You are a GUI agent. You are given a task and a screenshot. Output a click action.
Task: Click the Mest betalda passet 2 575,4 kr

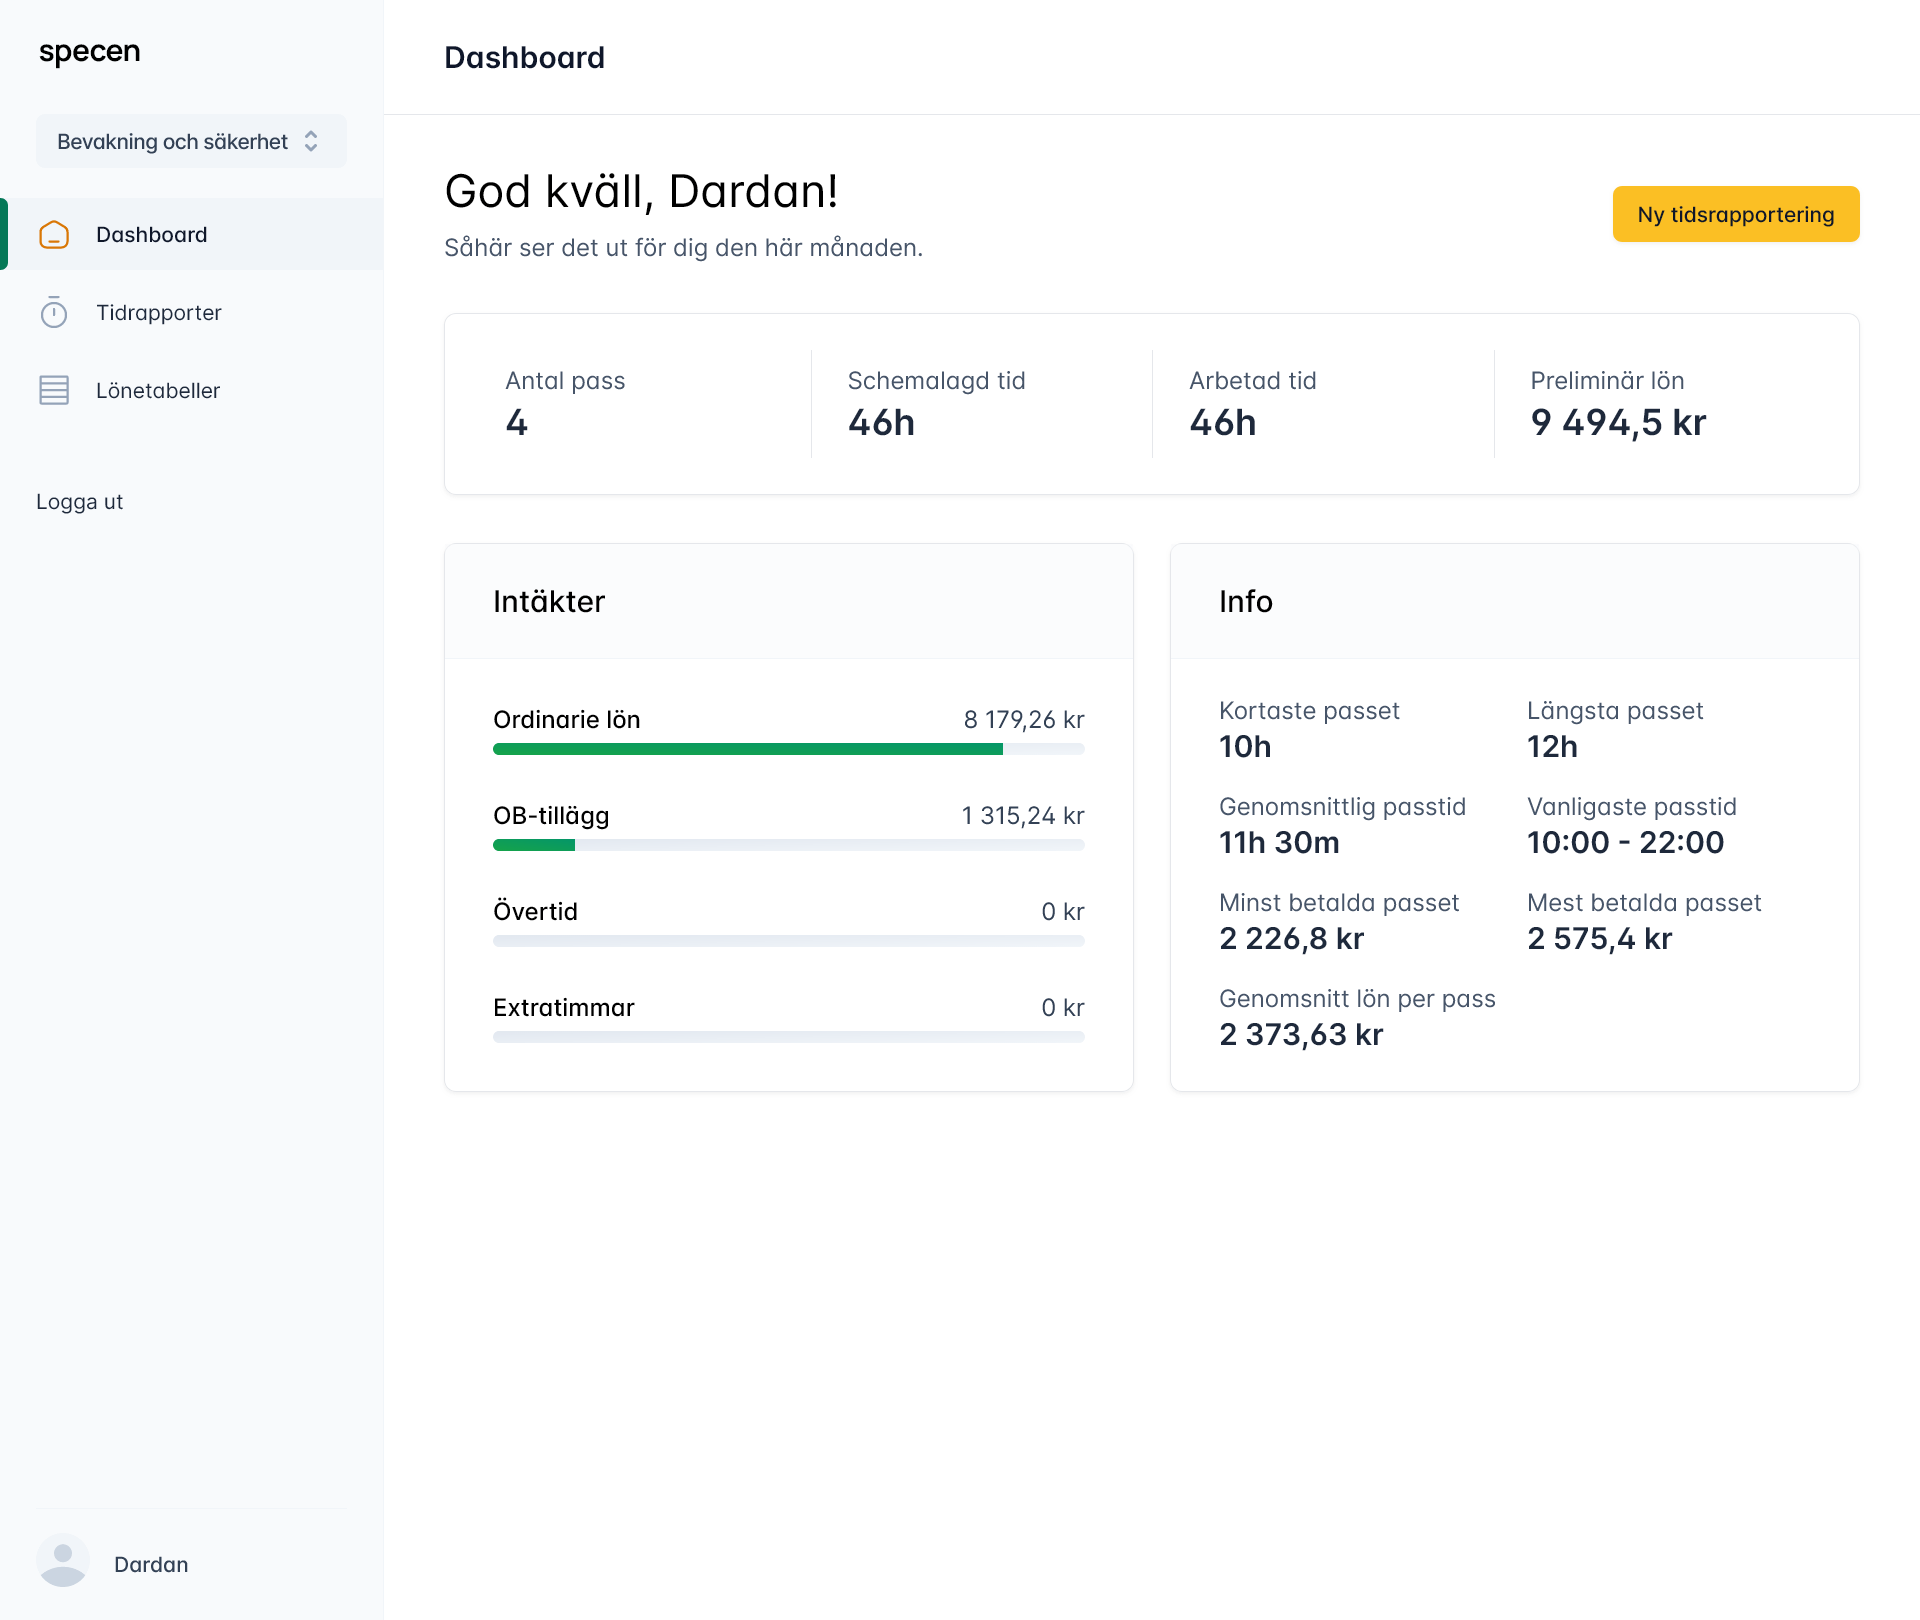coord(1599,938)
